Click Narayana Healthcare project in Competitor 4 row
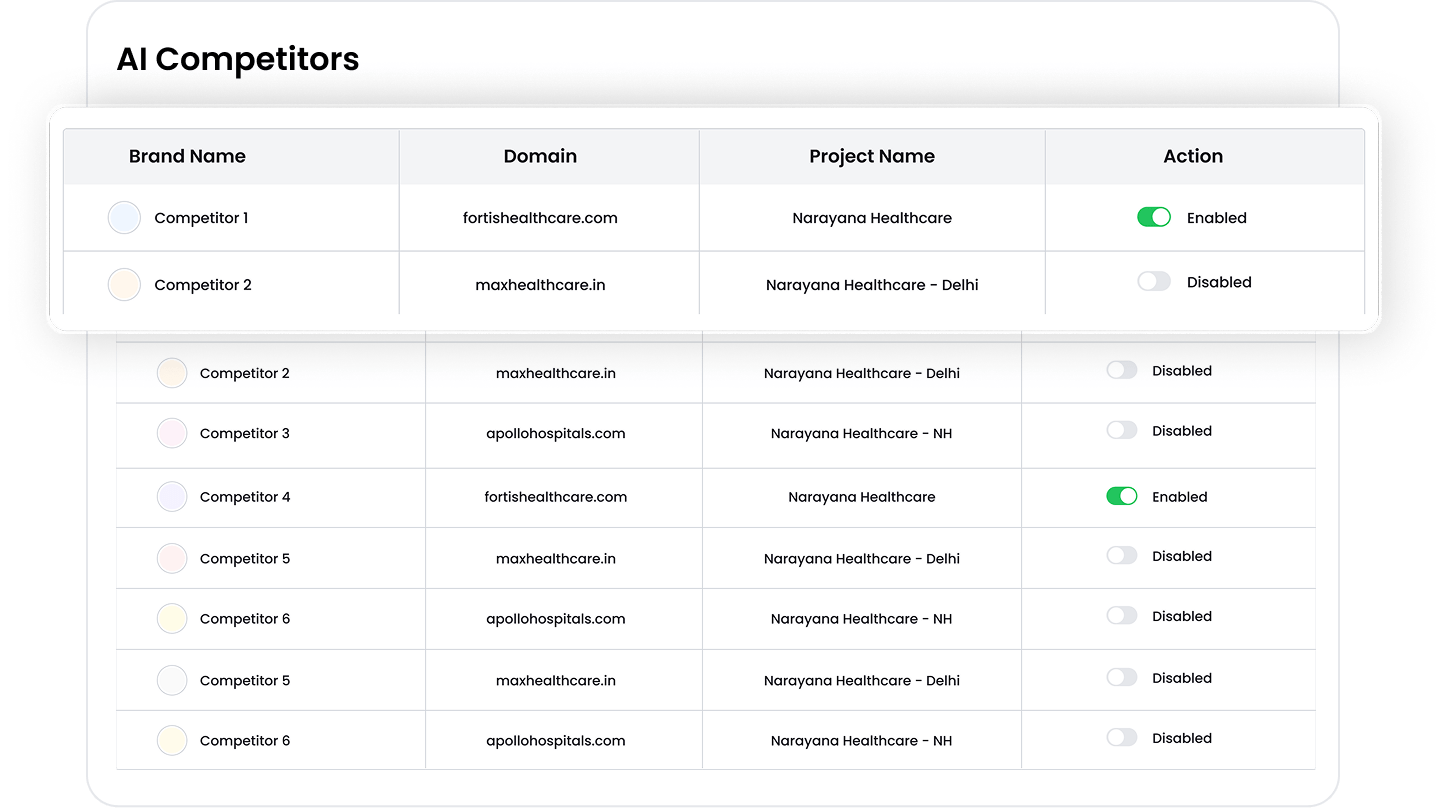This screenshot has width=1444, height=808. (861, 497)
